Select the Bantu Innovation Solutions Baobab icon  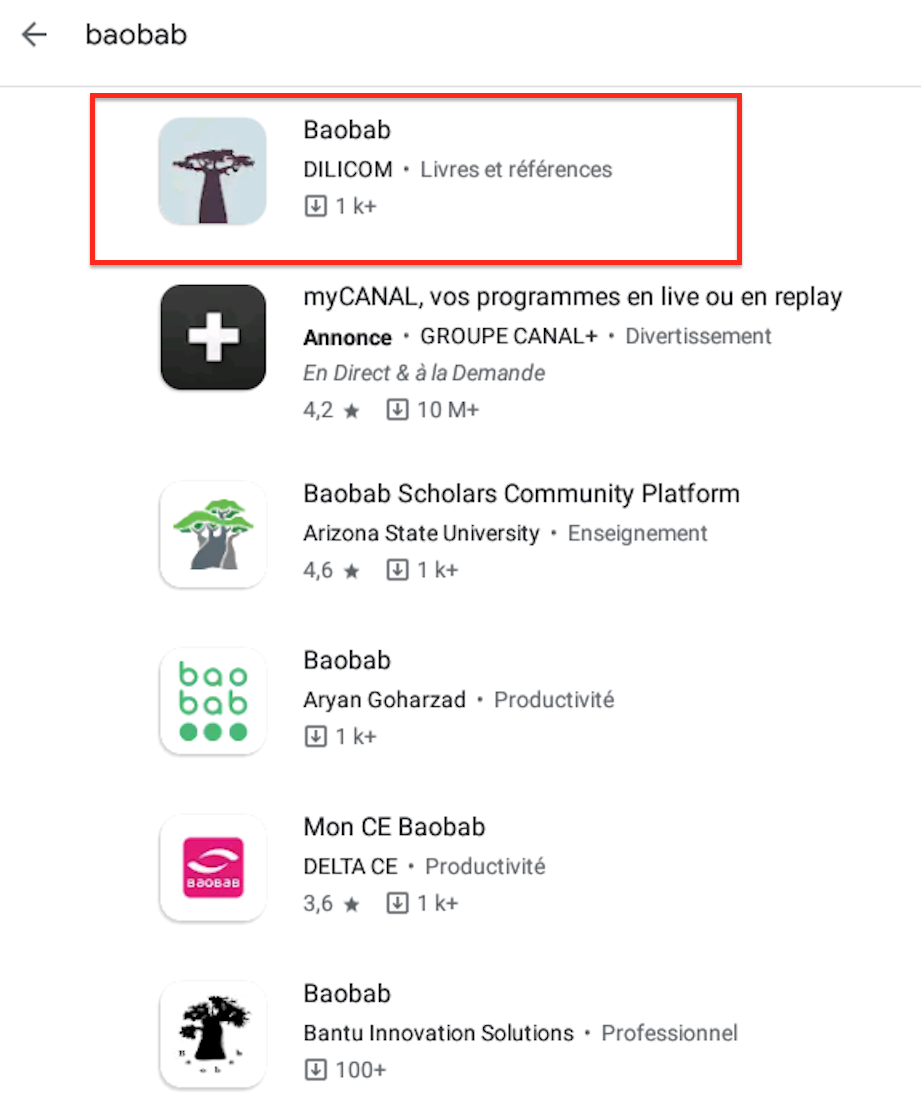(212, 1034)
